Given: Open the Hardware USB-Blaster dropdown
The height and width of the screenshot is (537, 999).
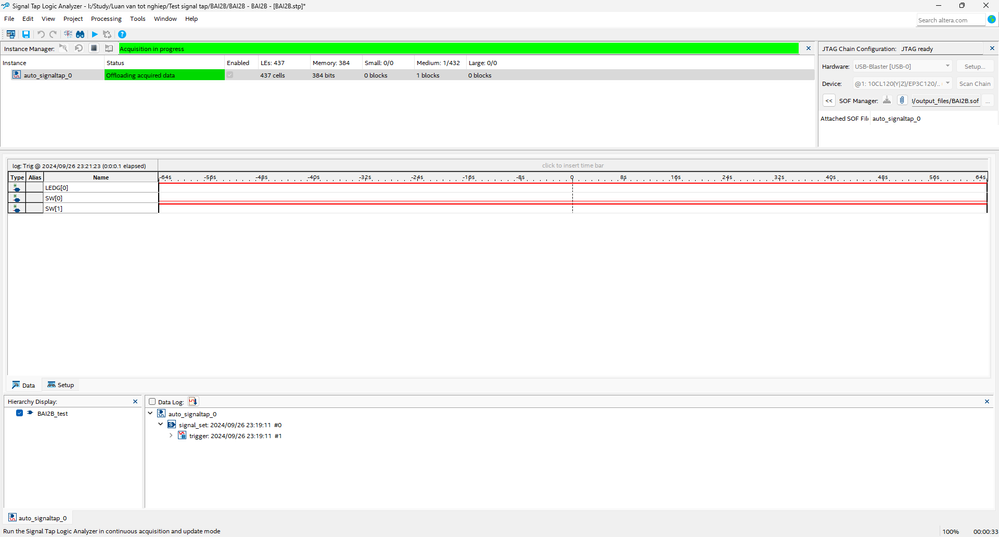Looking at the screenshot, I should (902, 66).
